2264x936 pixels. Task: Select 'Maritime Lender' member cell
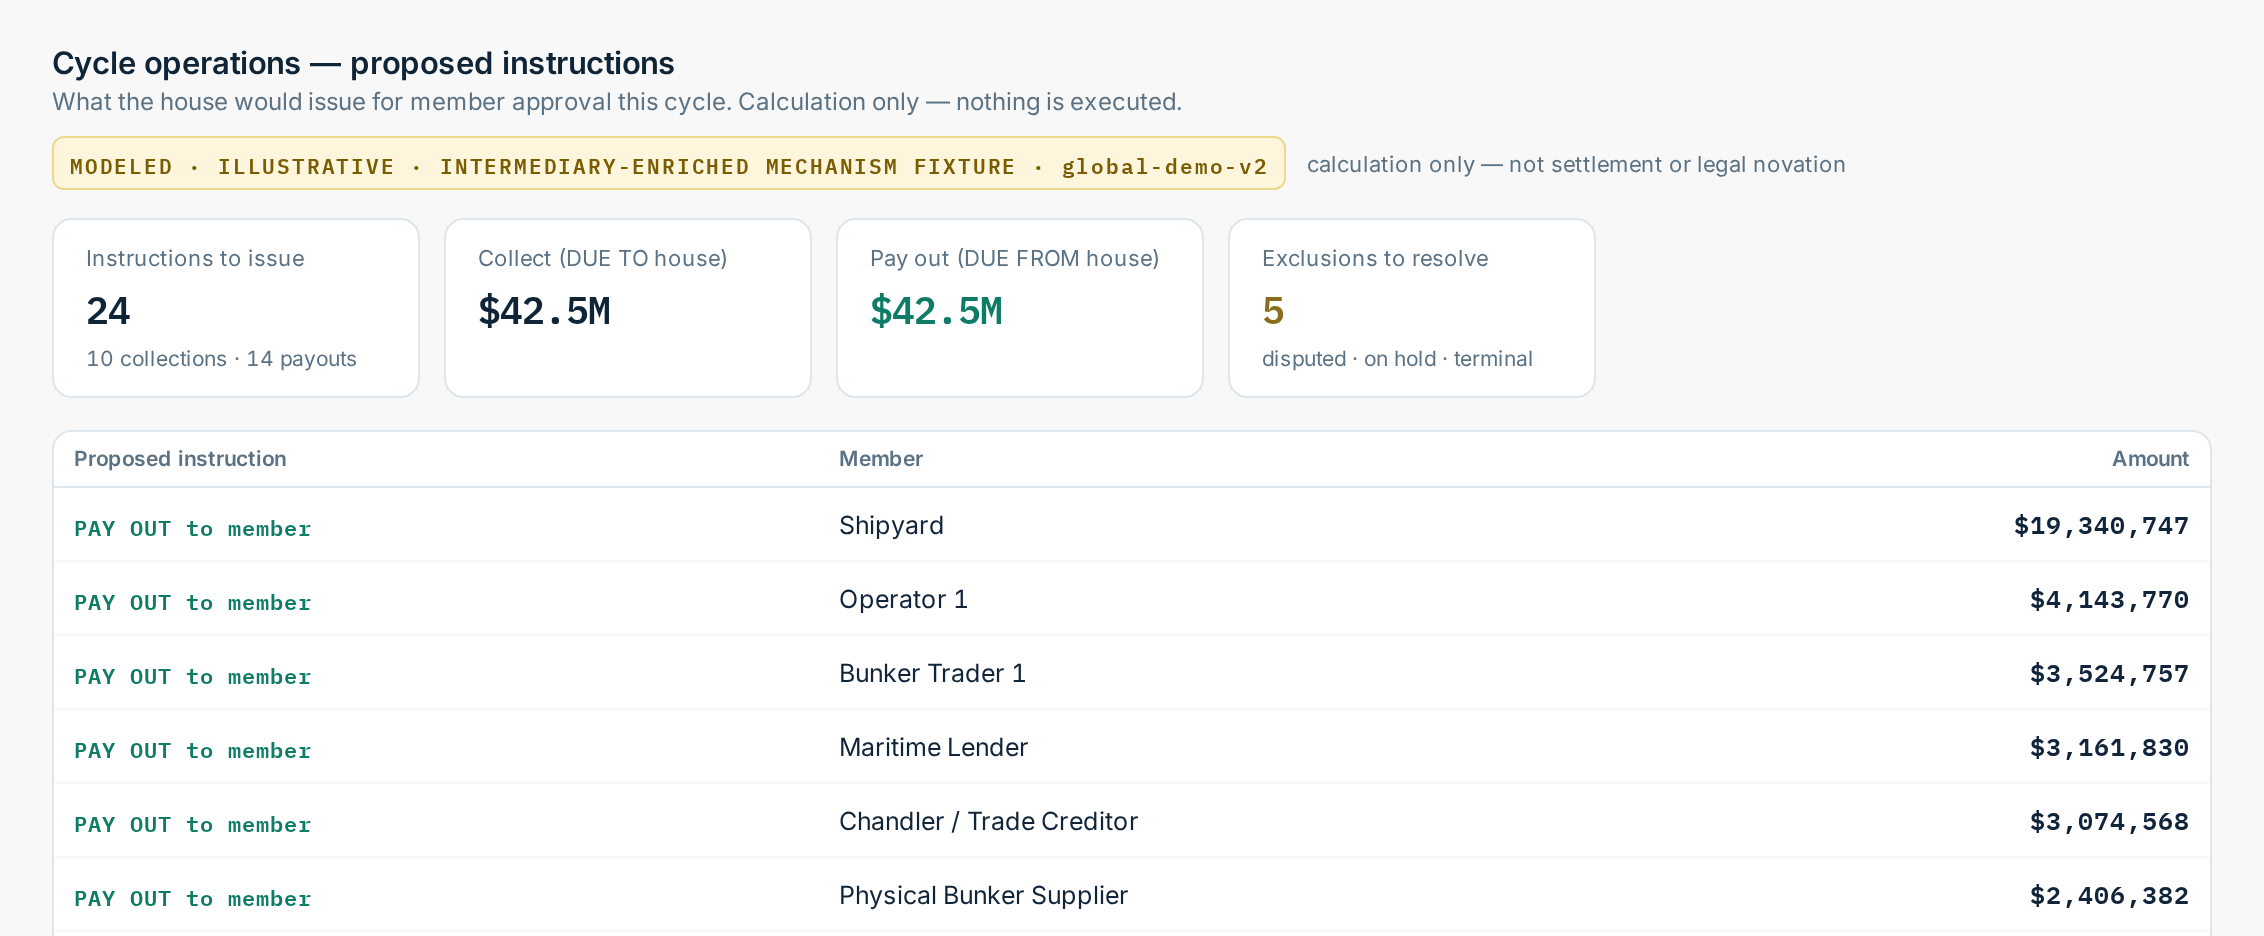click(x=933, y=748)
